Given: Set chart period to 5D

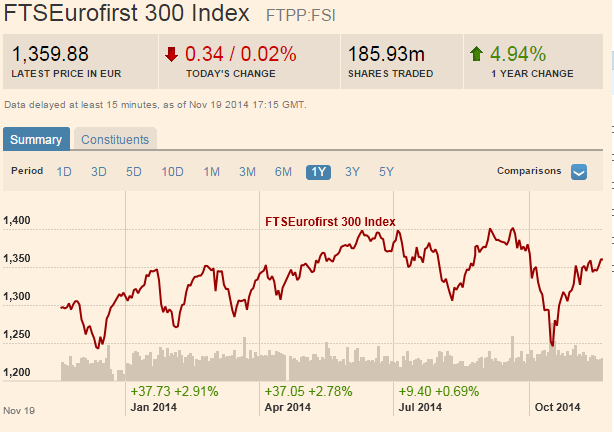Looking at the screenshot, I should [x=134, y=172].
